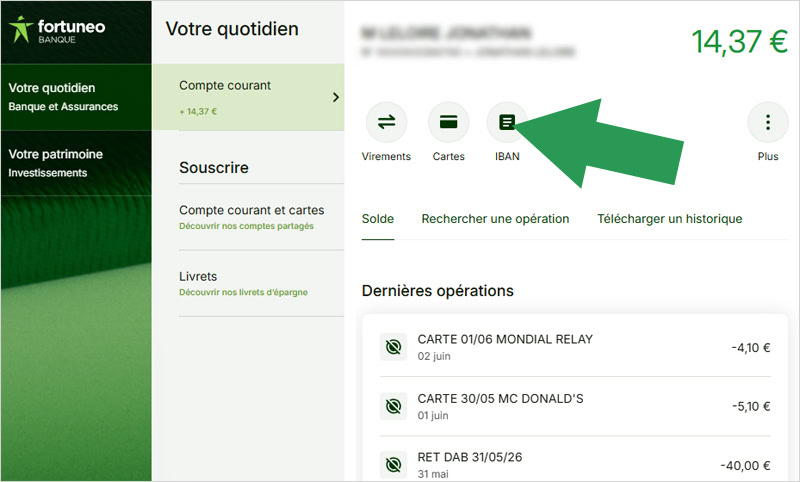Open RET DAB 31/05/26 transaction
Viewport: 800px width, 482px height.
coord(575,465)
